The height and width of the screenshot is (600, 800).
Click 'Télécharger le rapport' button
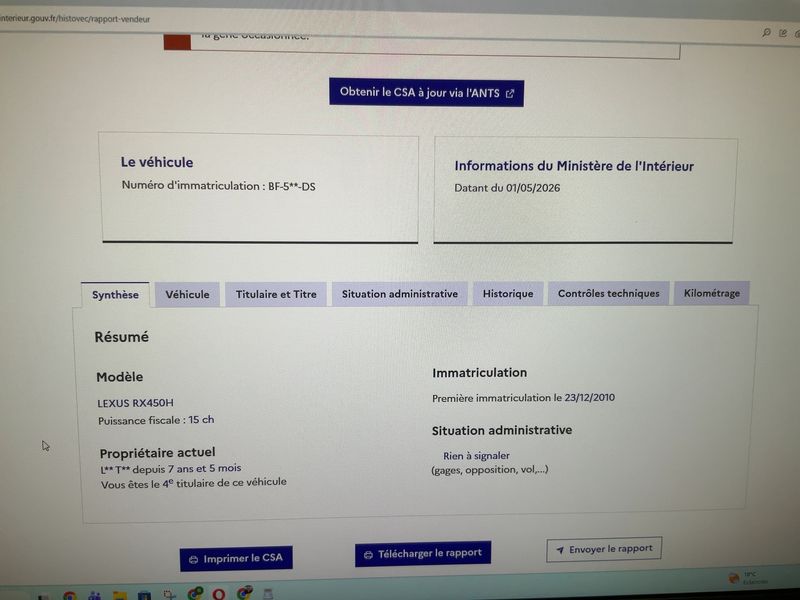click(423, 554)
